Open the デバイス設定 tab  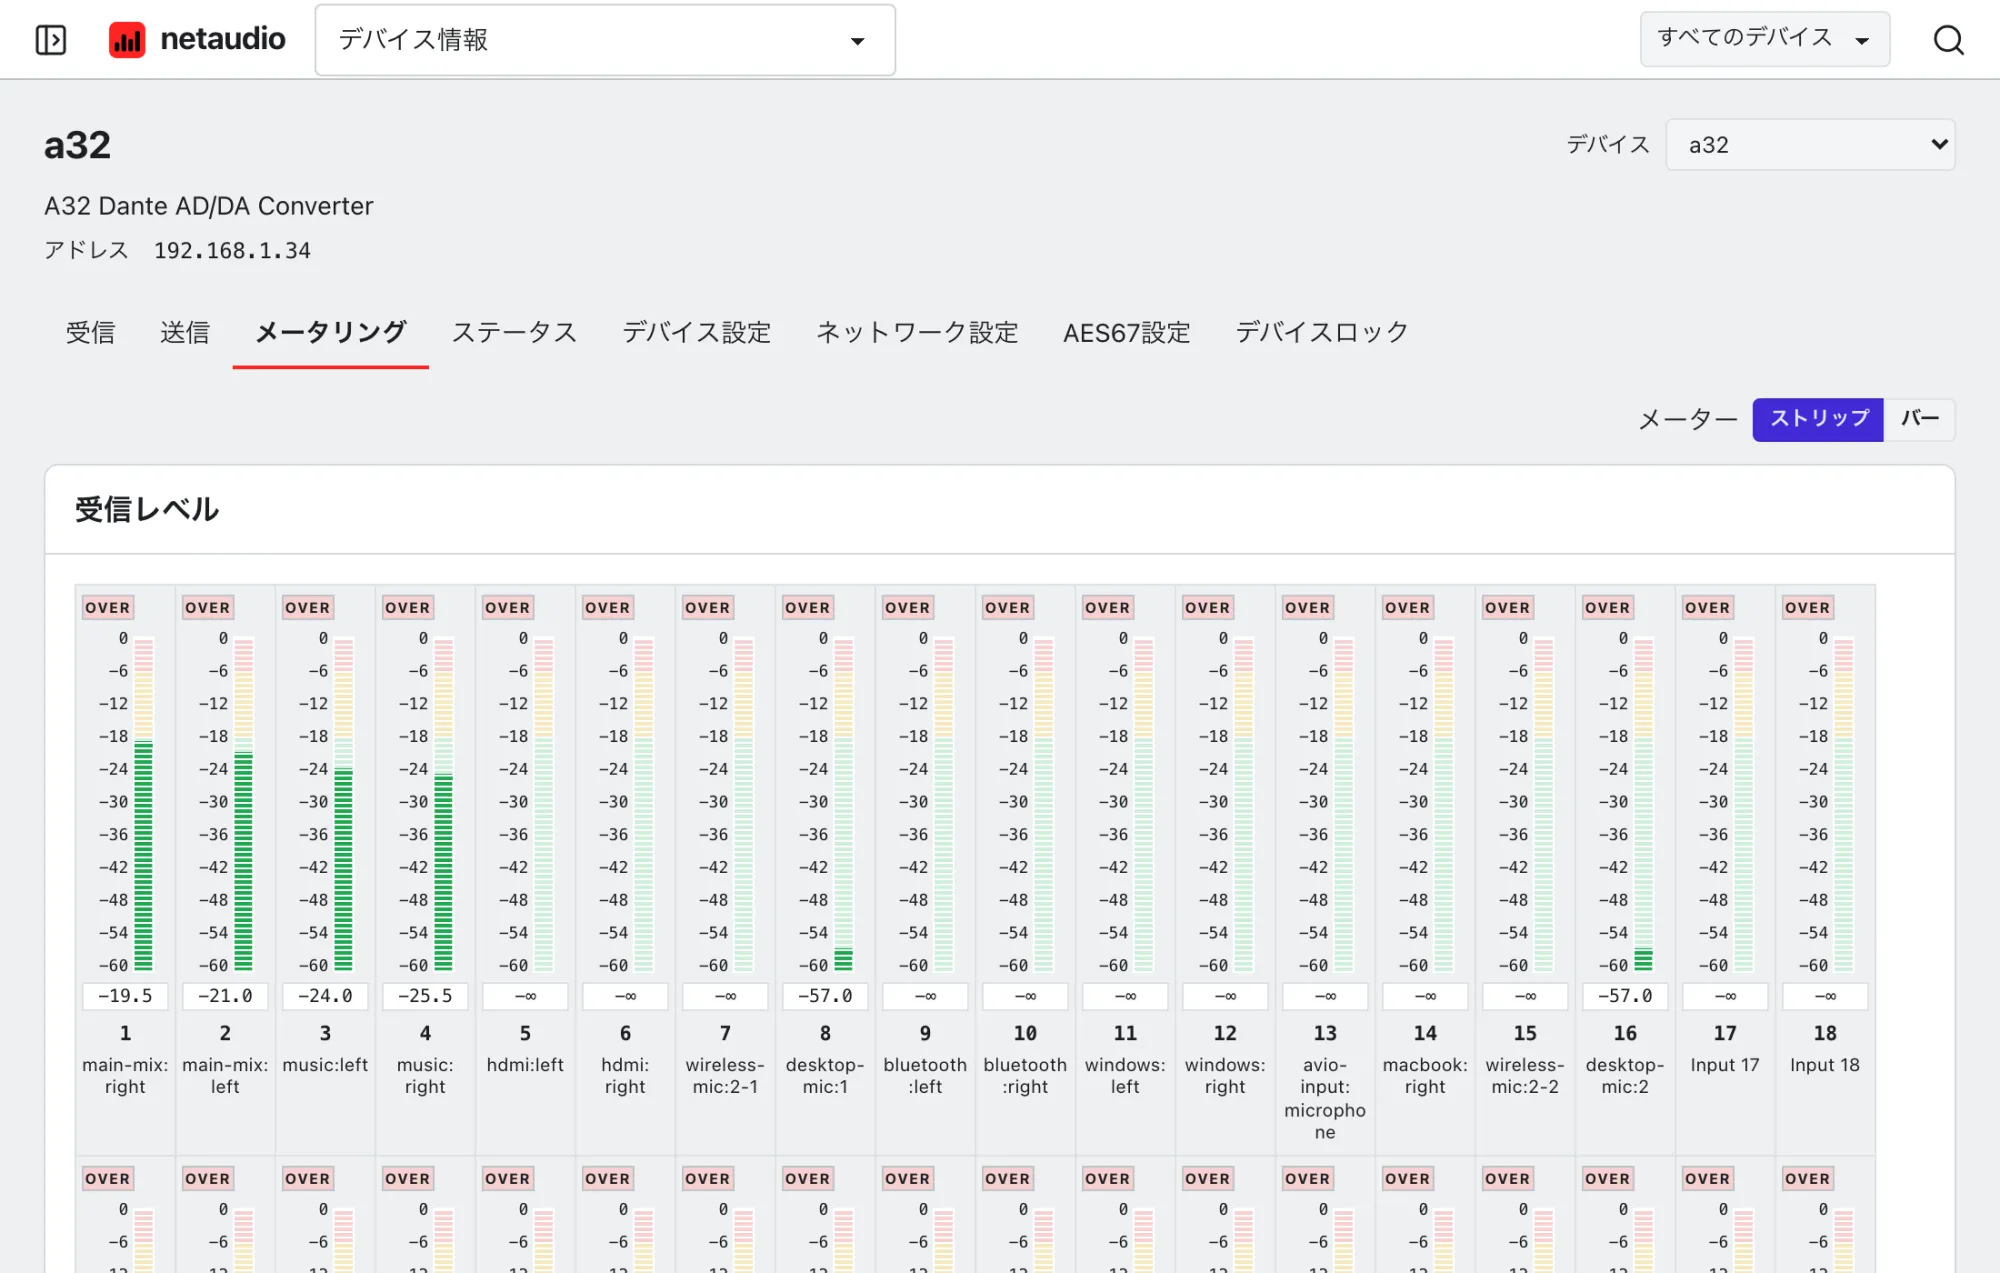pyautogui.click(x=697, y=332)
